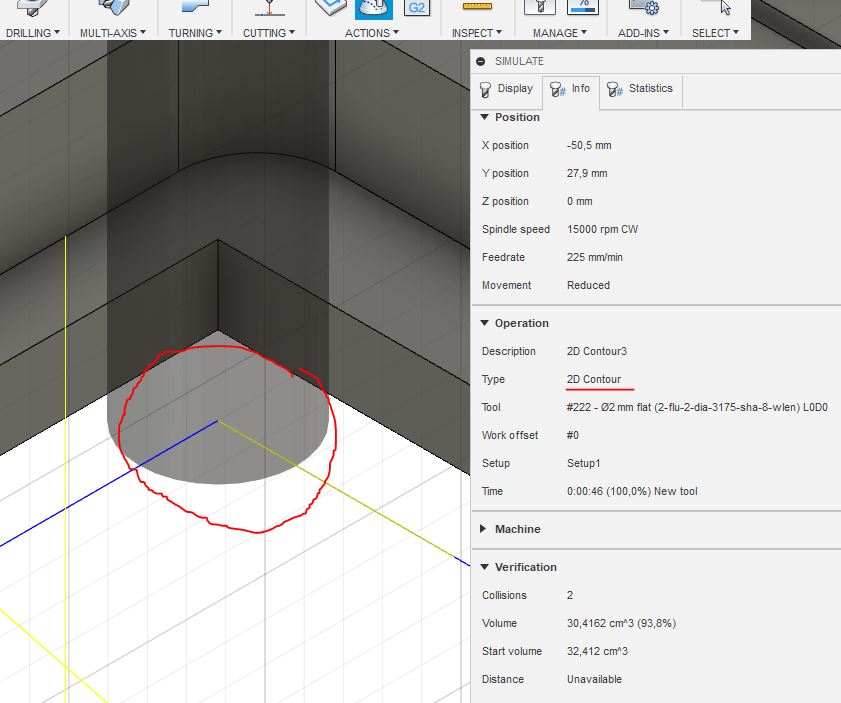Click the feedrate value 225 mm/min
Screen dimensions: 841x703
pyautogui.click(x=594, y=257)
